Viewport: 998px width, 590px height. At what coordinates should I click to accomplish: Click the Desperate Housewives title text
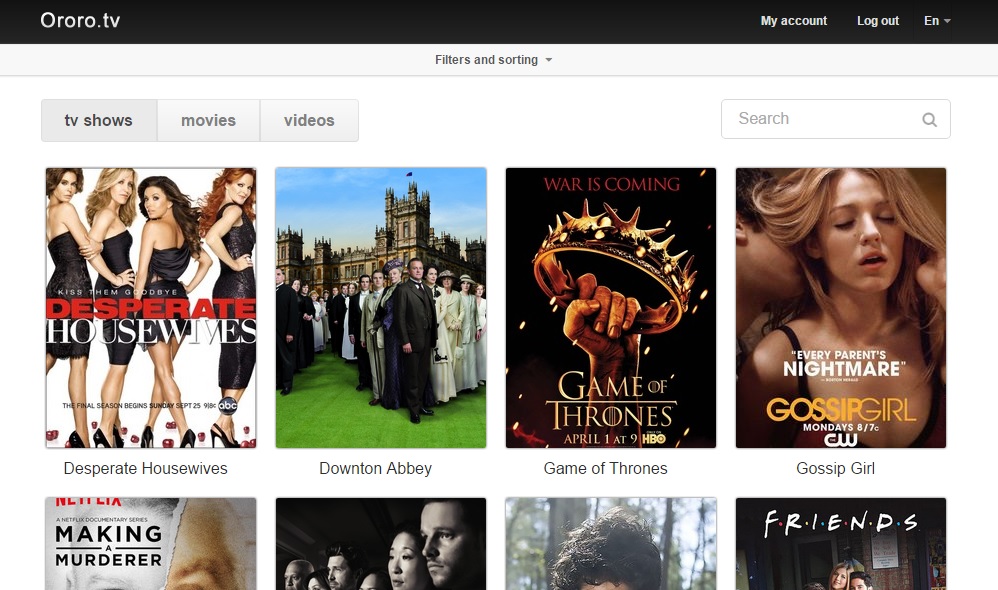tap(146, 469)
